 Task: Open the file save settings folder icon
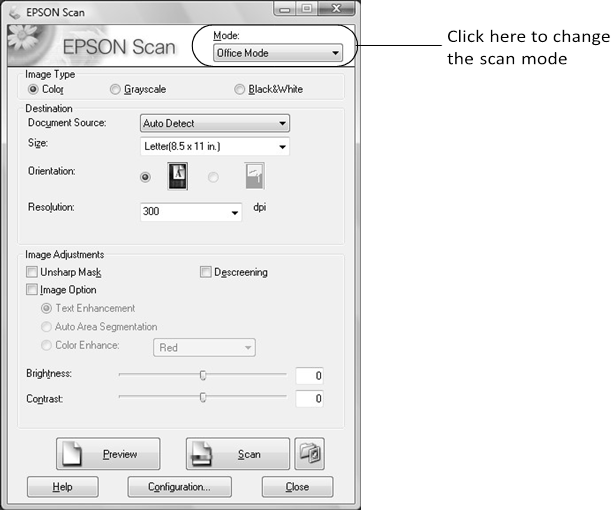[309, 454]
